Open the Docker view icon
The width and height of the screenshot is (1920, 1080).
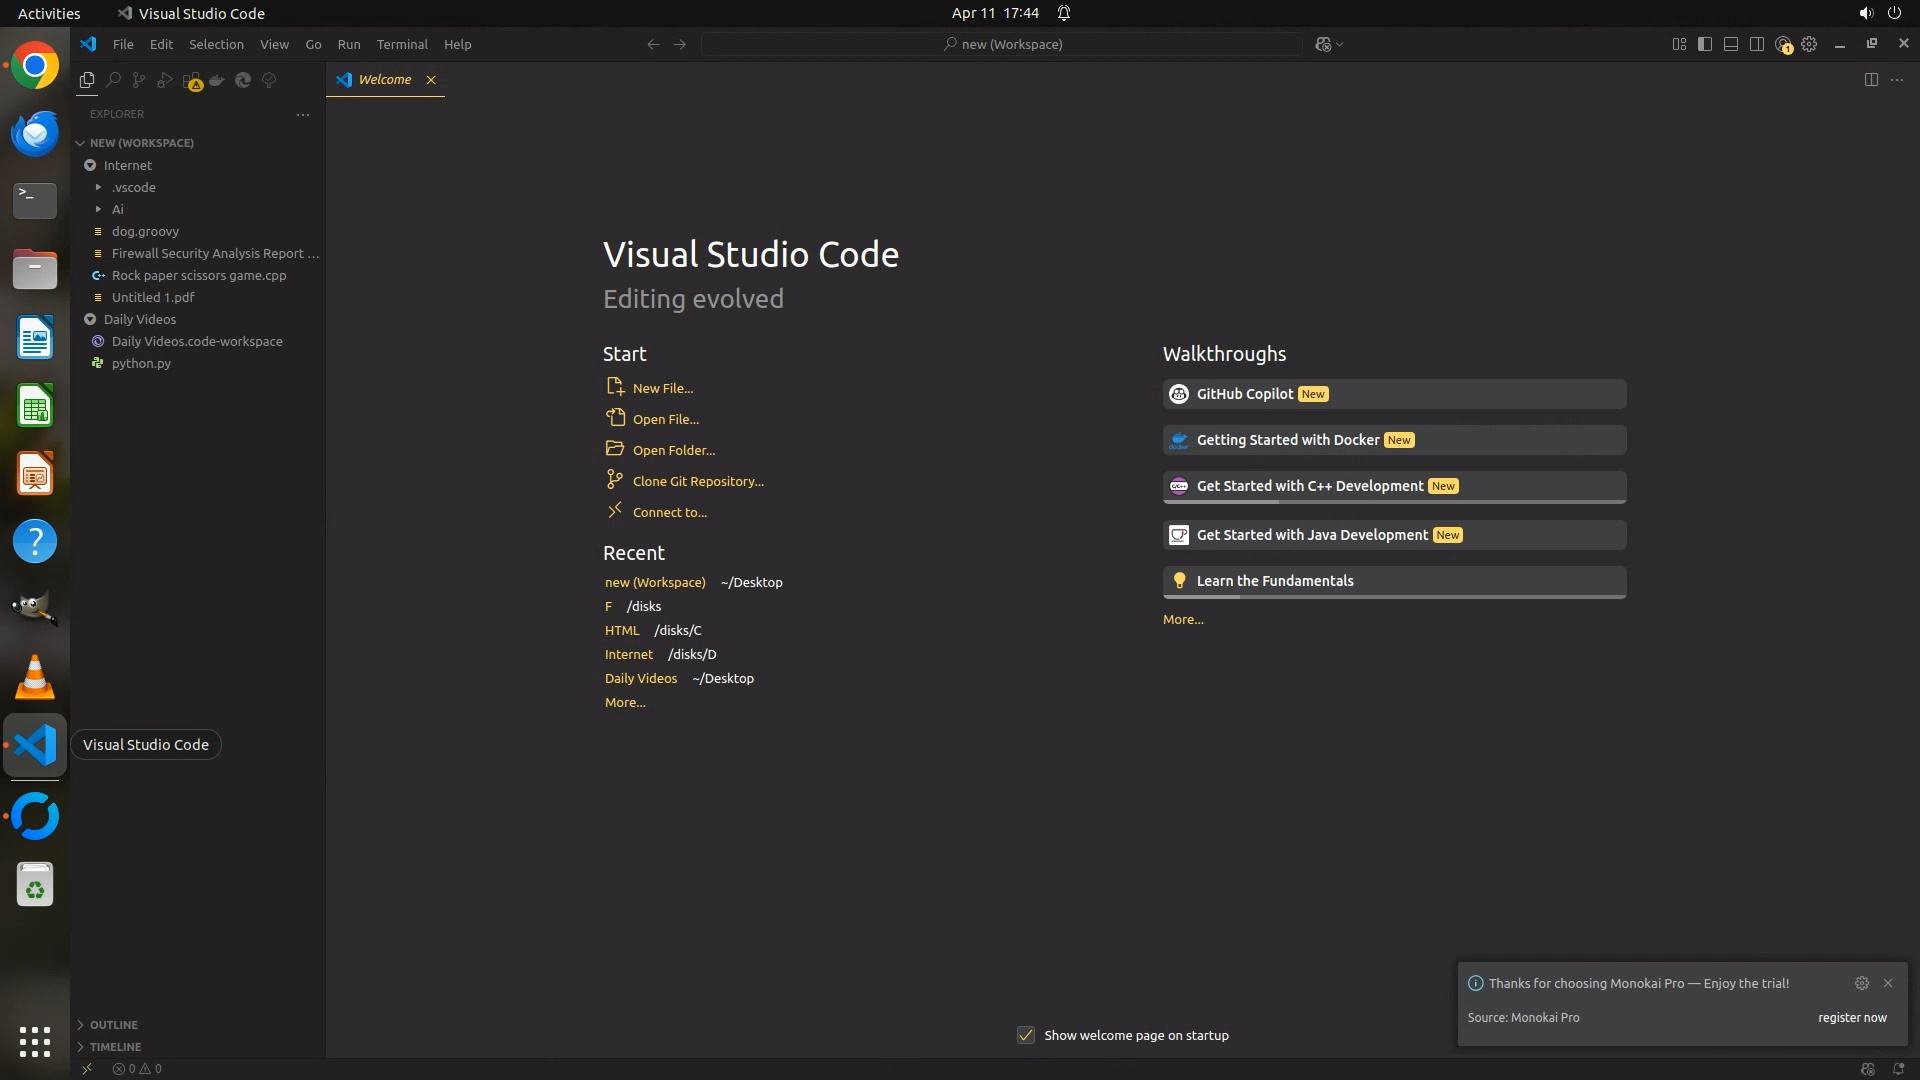[217, 80]
